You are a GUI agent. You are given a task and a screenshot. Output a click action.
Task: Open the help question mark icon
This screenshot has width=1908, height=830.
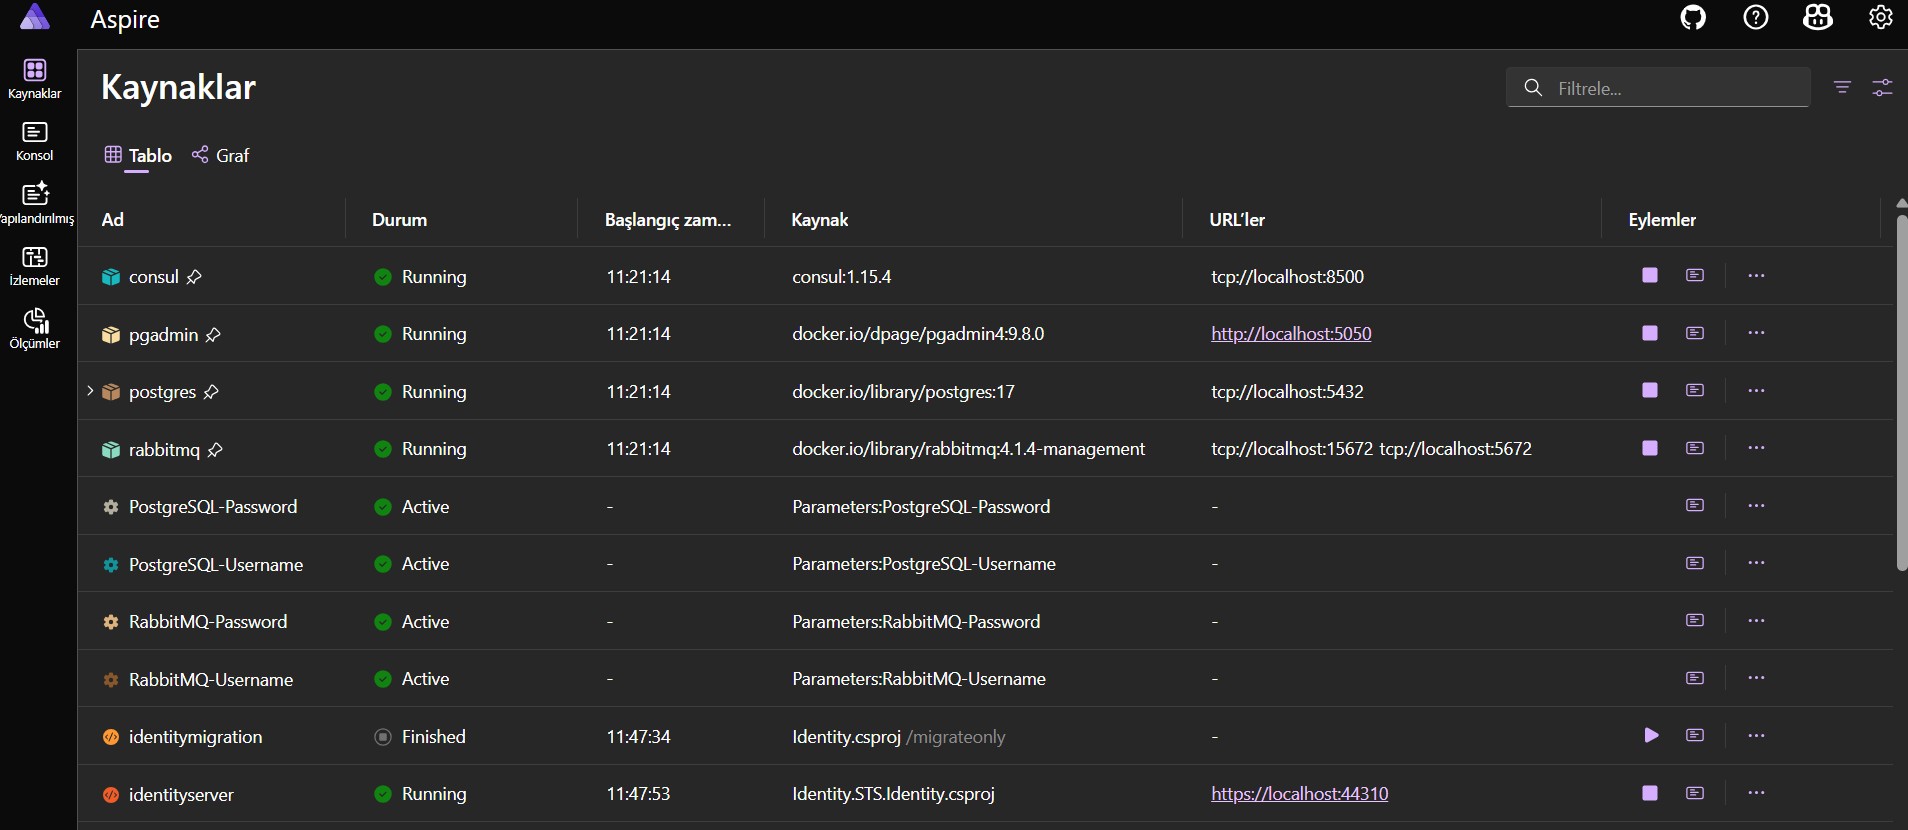point(1755,18)
